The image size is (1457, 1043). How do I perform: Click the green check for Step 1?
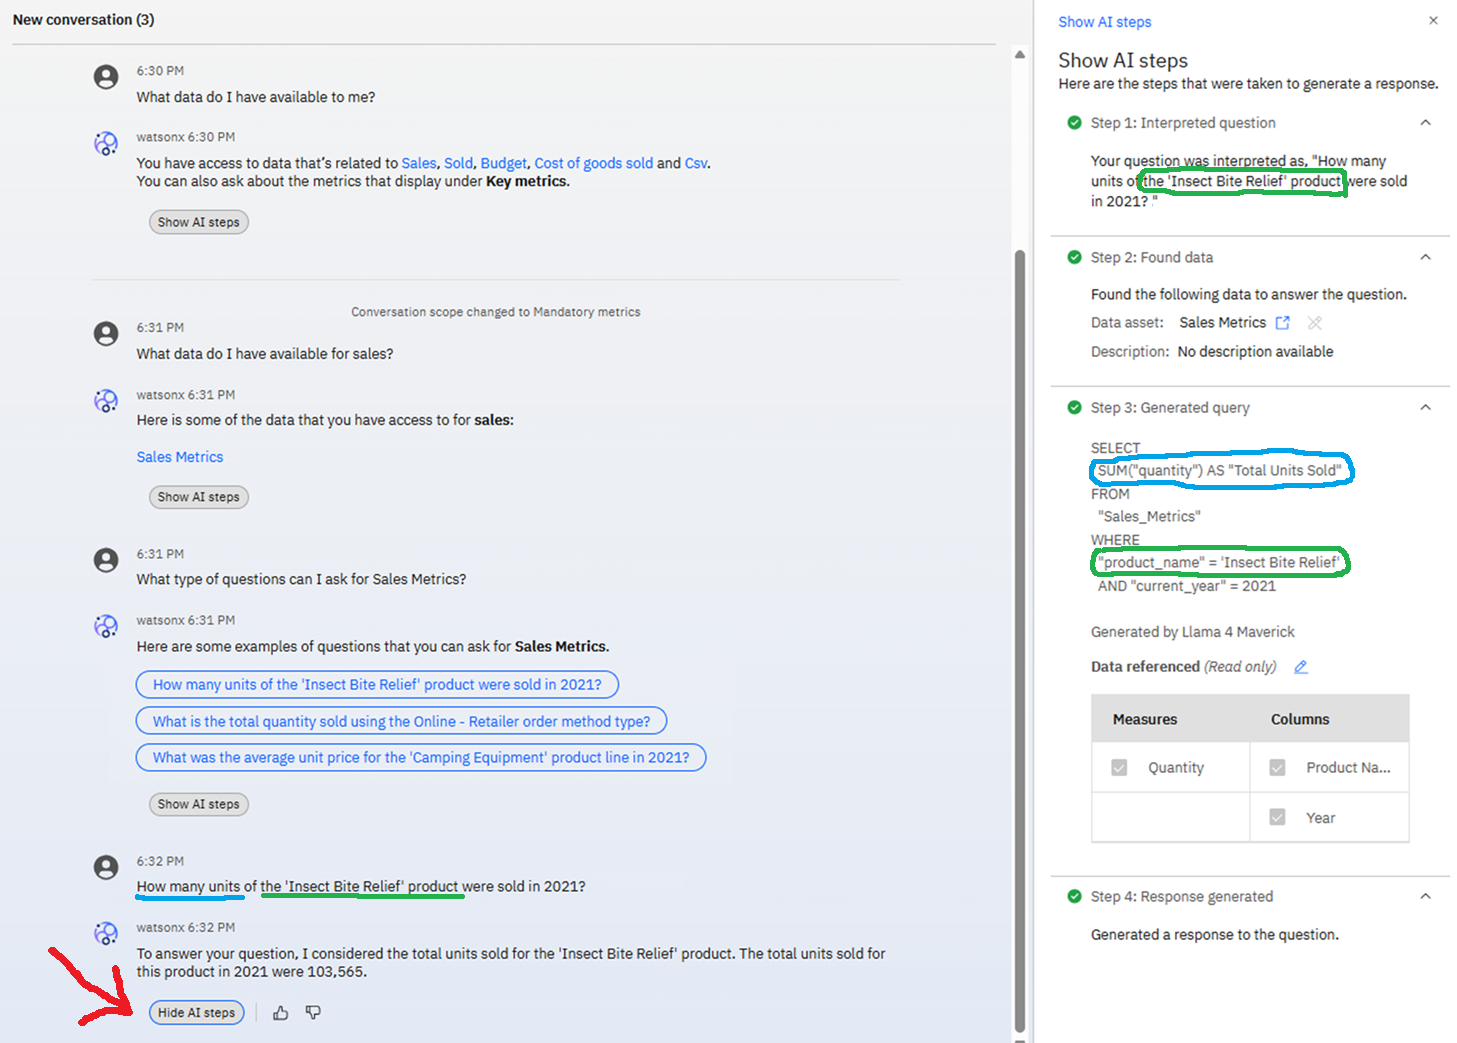coord(1074,122)
